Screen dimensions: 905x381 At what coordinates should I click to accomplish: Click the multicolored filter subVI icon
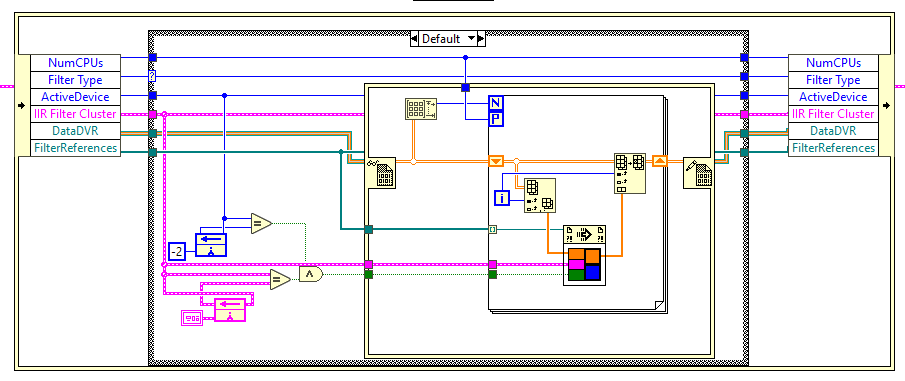point(584,264)
